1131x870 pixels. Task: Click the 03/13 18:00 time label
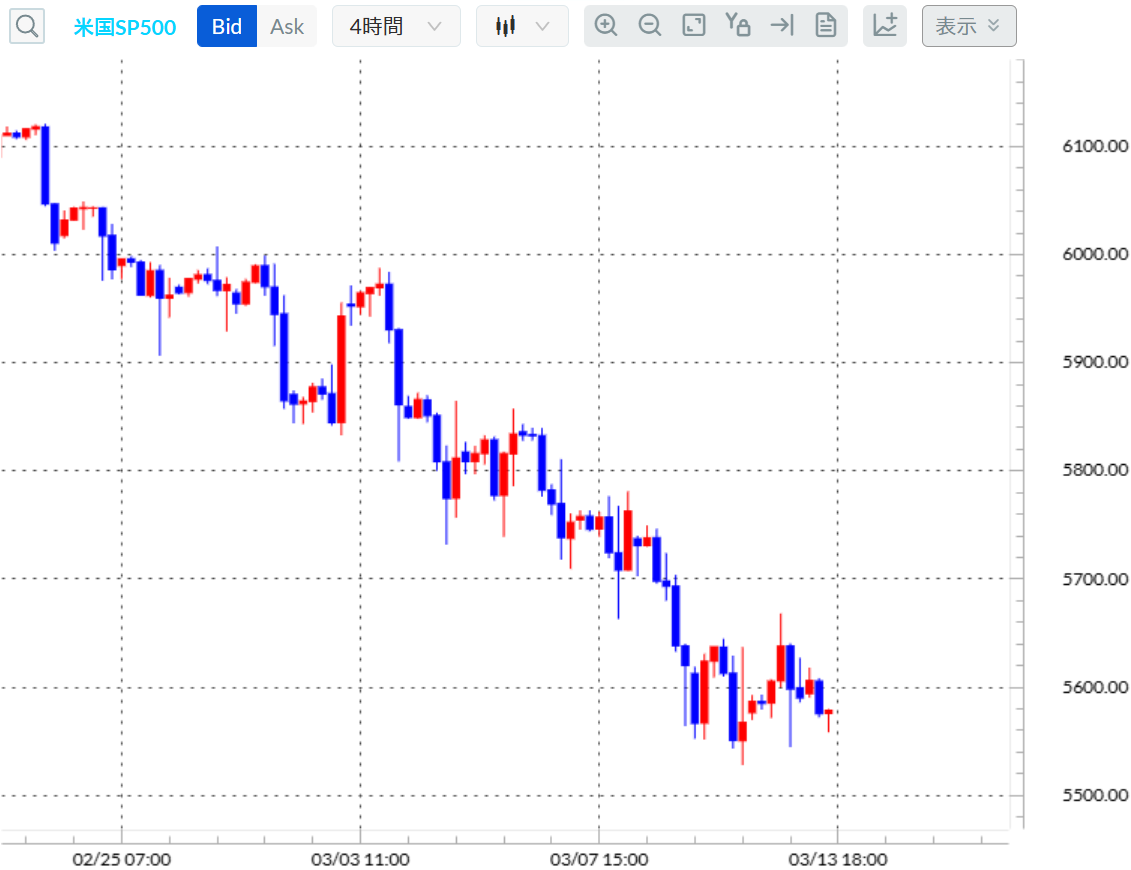[837, 859]
